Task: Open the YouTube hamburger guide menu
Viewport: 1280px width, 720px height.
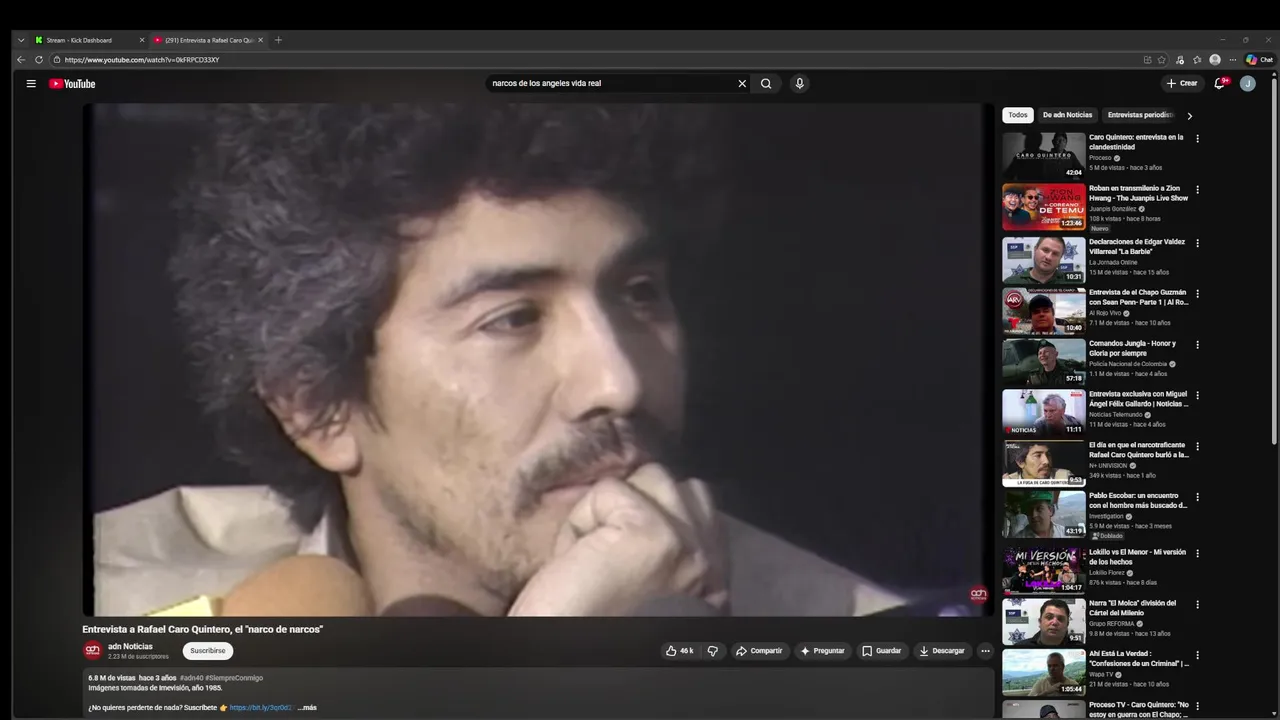Action: [31, 84]
